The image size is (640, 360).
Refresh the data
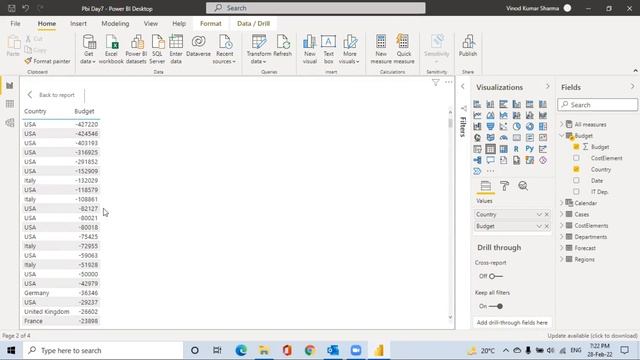[282, 46]
